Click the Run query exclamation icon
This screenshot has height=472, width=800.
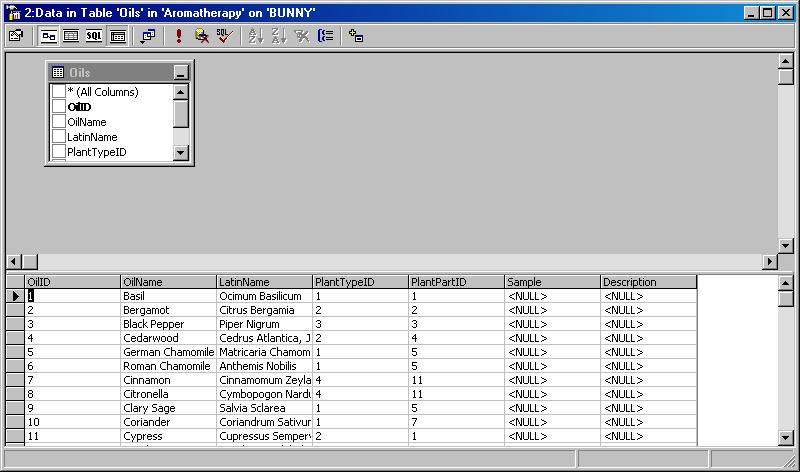point(179,35)
